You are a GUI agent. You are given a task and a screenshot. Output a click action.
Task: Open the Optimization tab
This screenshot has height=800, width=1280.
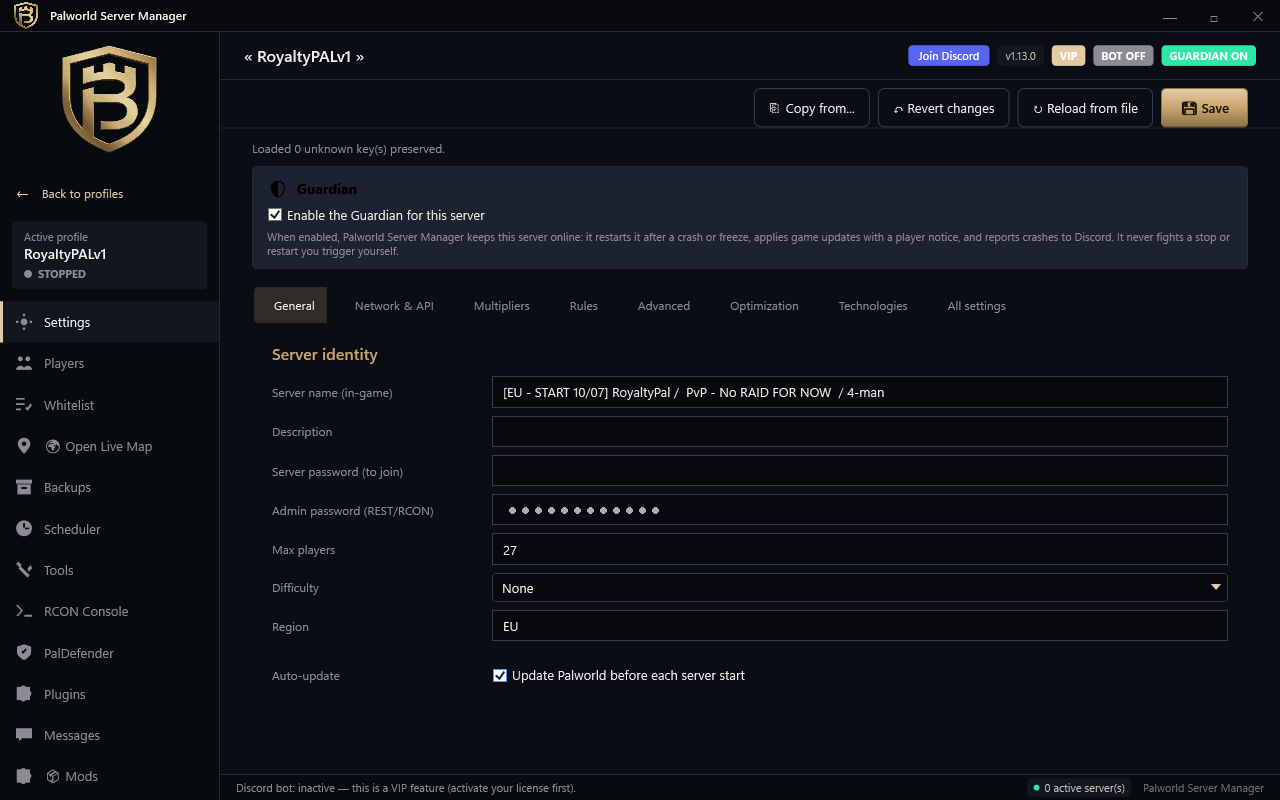pyautogui.click(x=764, y=305)
